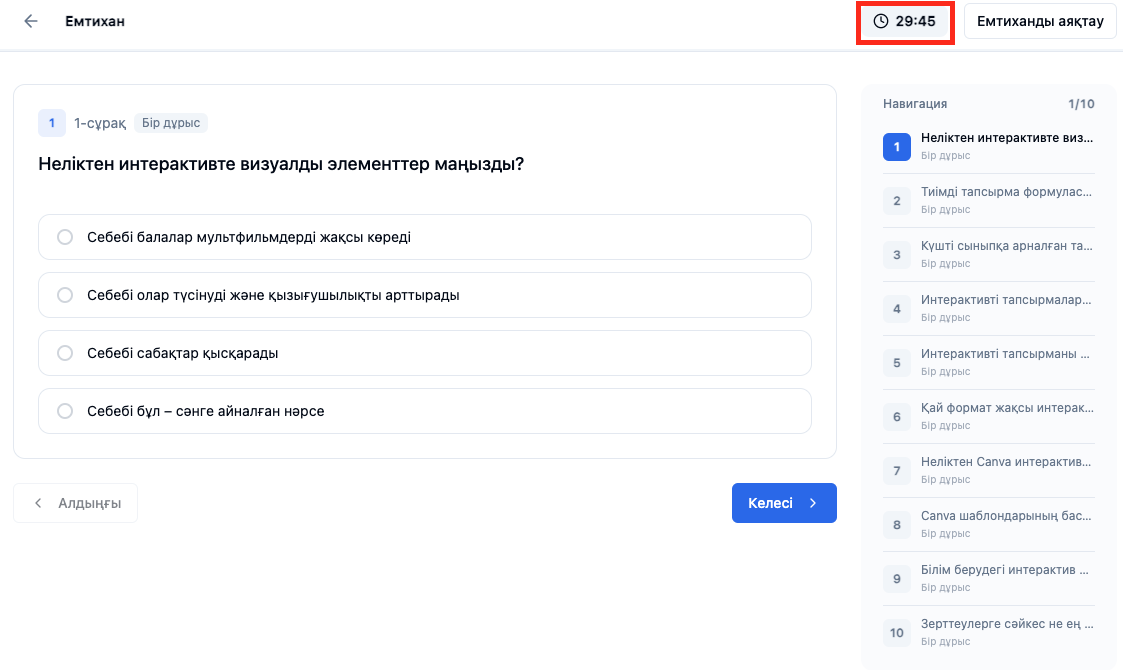Choose option Себебі сабақтар қысқарады
Viewport: 1123px width, 670px height.
click(425, 353)
